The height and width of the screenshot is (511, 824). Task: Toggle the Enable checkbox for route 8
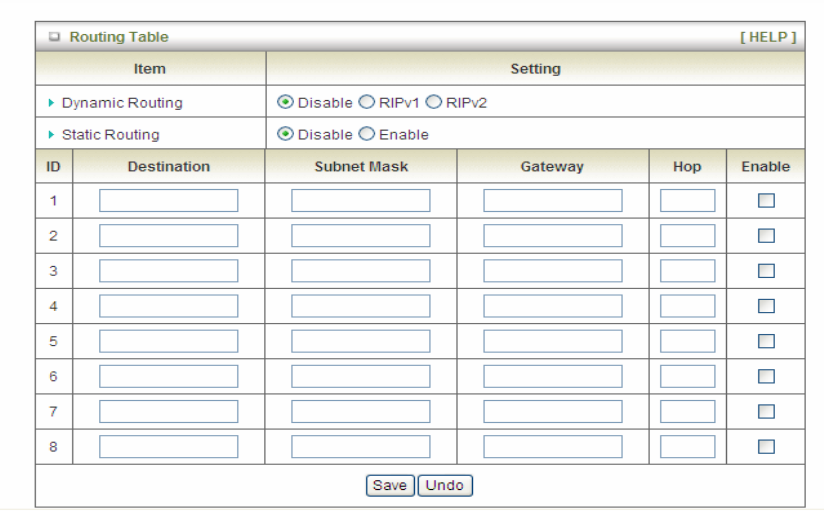point(766,446)
